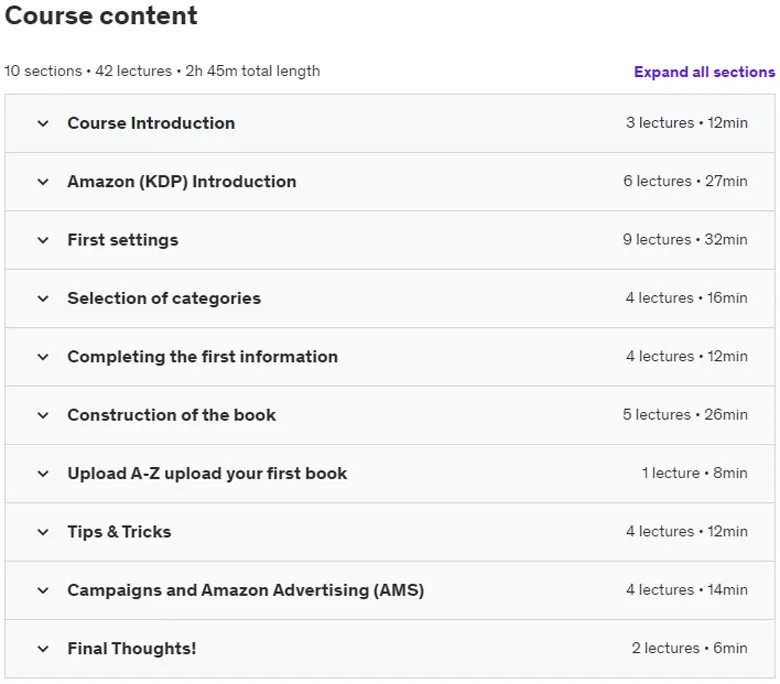Screen dimensions: 780x684
Task: Expand Upload A-Z upload your first book chevron
Action: tap(43, 474)
